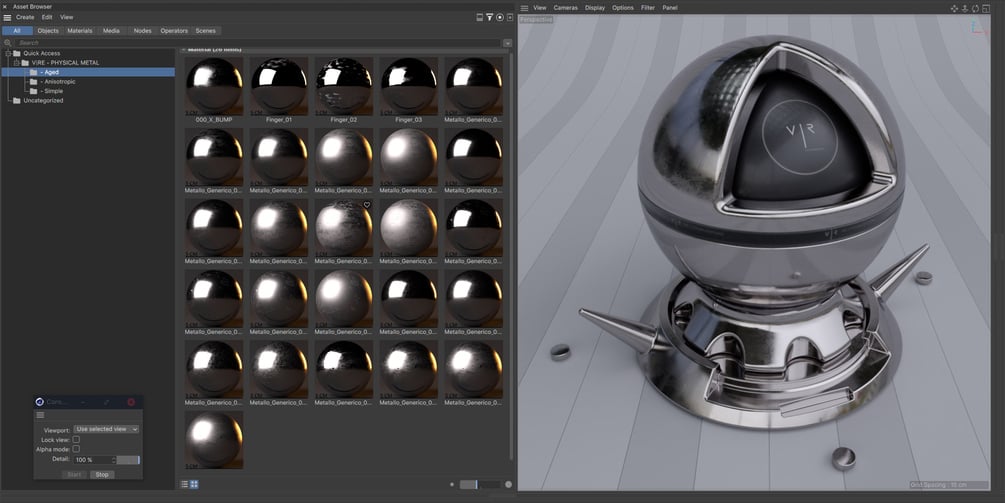This screenshot has height=503, width=1005.
Task: Select the Materials filter tab
Action: tap(80, 31)
